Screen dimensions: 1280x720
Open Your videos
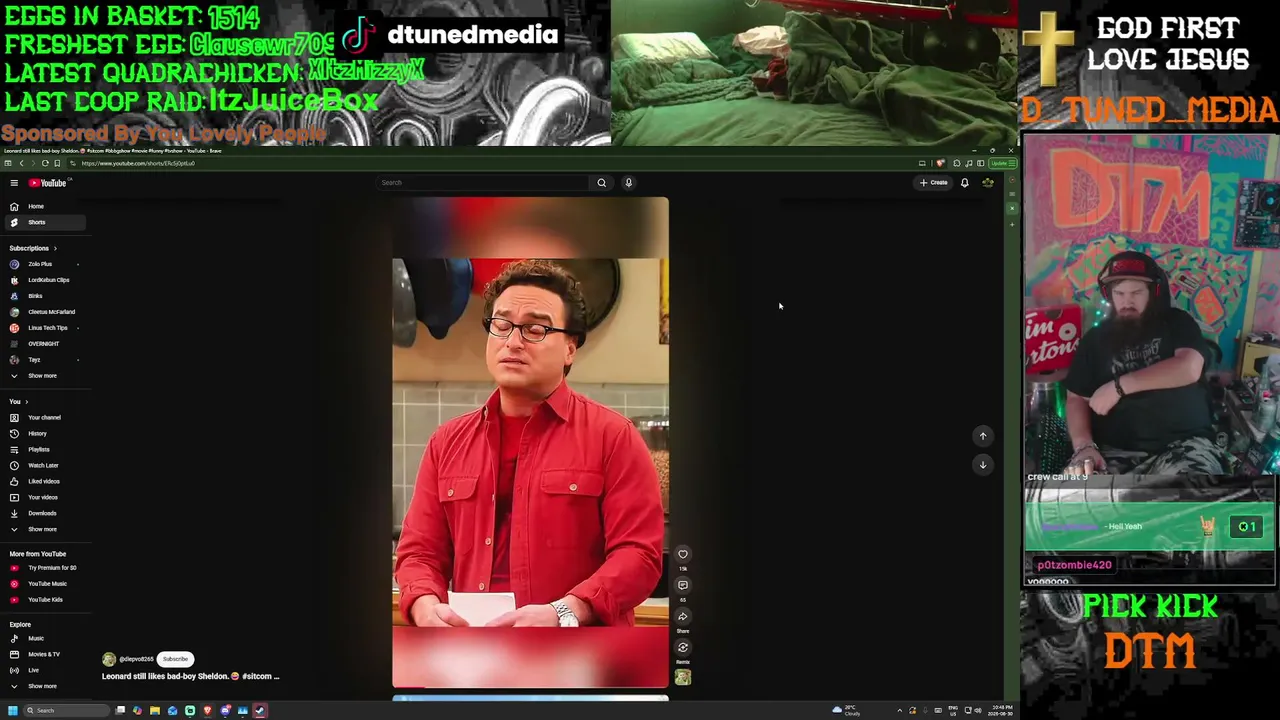(x=45, y=498)
